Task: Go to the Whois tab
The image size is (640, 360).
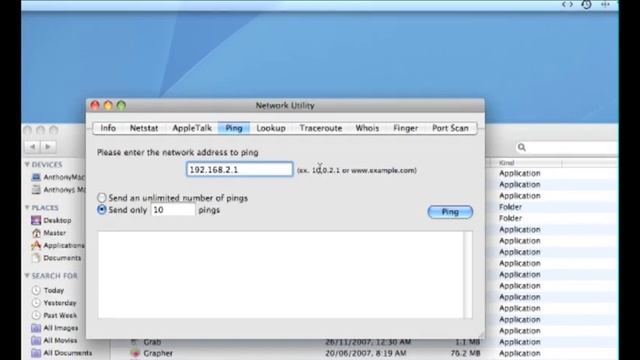Action: (x=367, y=128)
